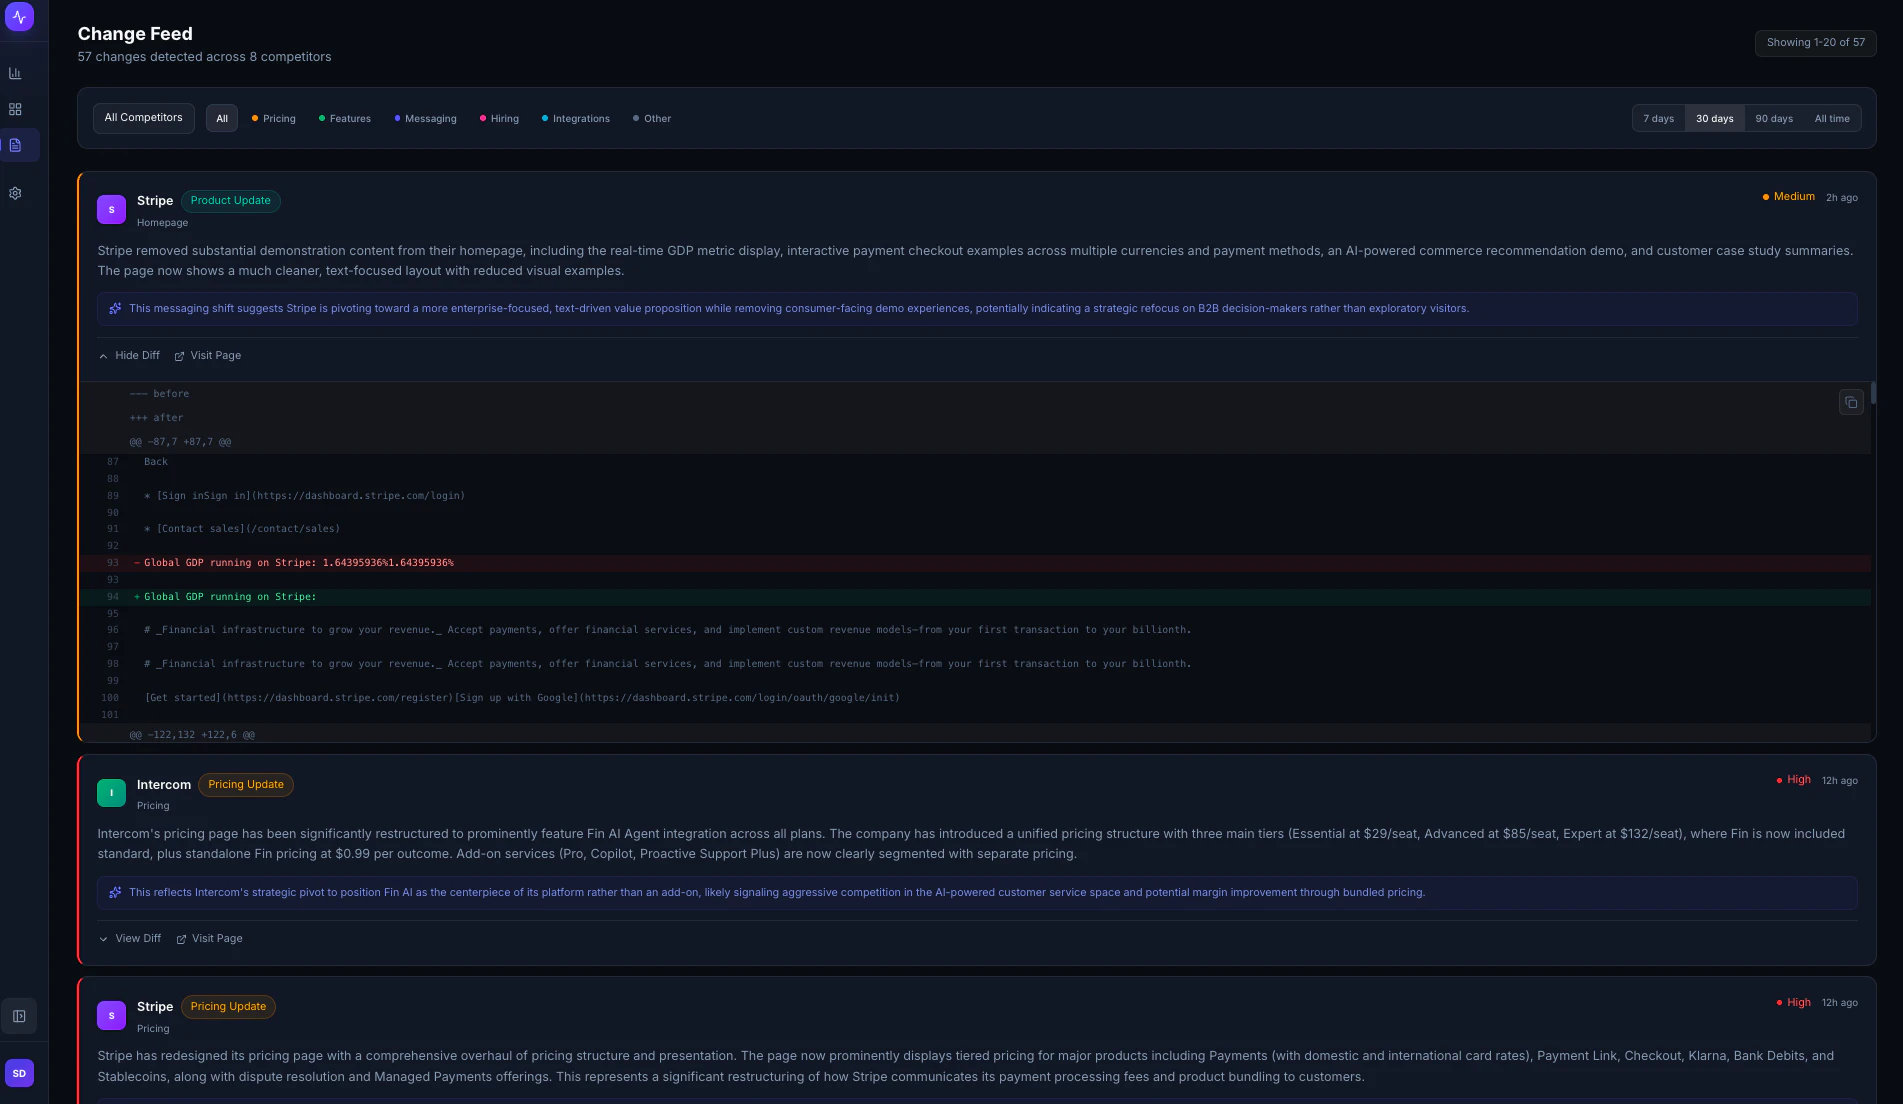Switch time range to 30 days
Image resolution: width=1903 pixels, height=1104 pixels.
click(x=1714, y=118)
